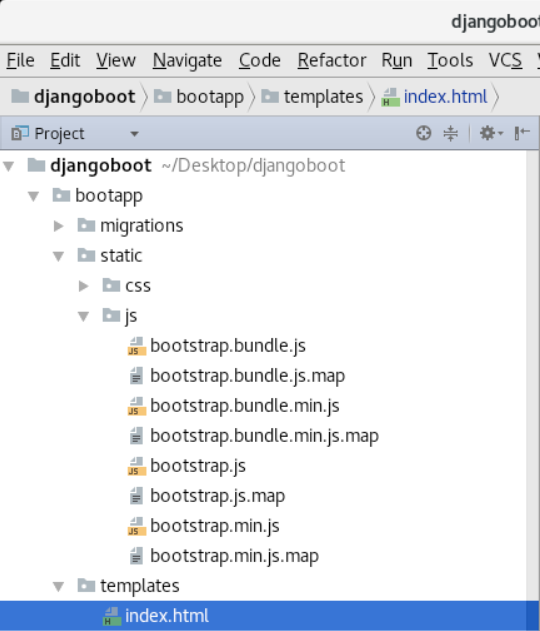Screen dimensions: 540x631
Task: Click the JS icon of bootstrap.min.js
Action: (136, 526)
